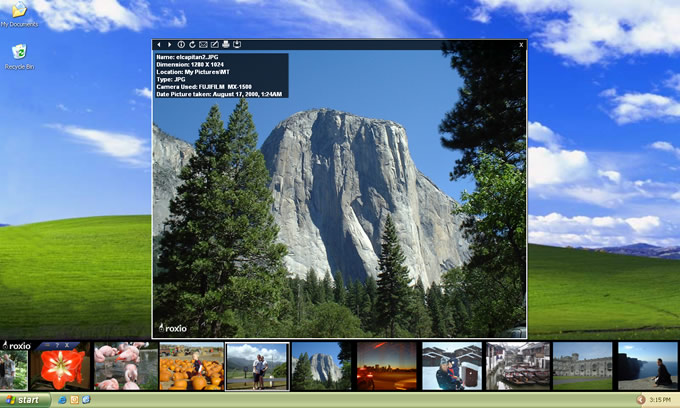Go to next photo arrow
Screen dimensions: 680x408
(x=170, y=45)
